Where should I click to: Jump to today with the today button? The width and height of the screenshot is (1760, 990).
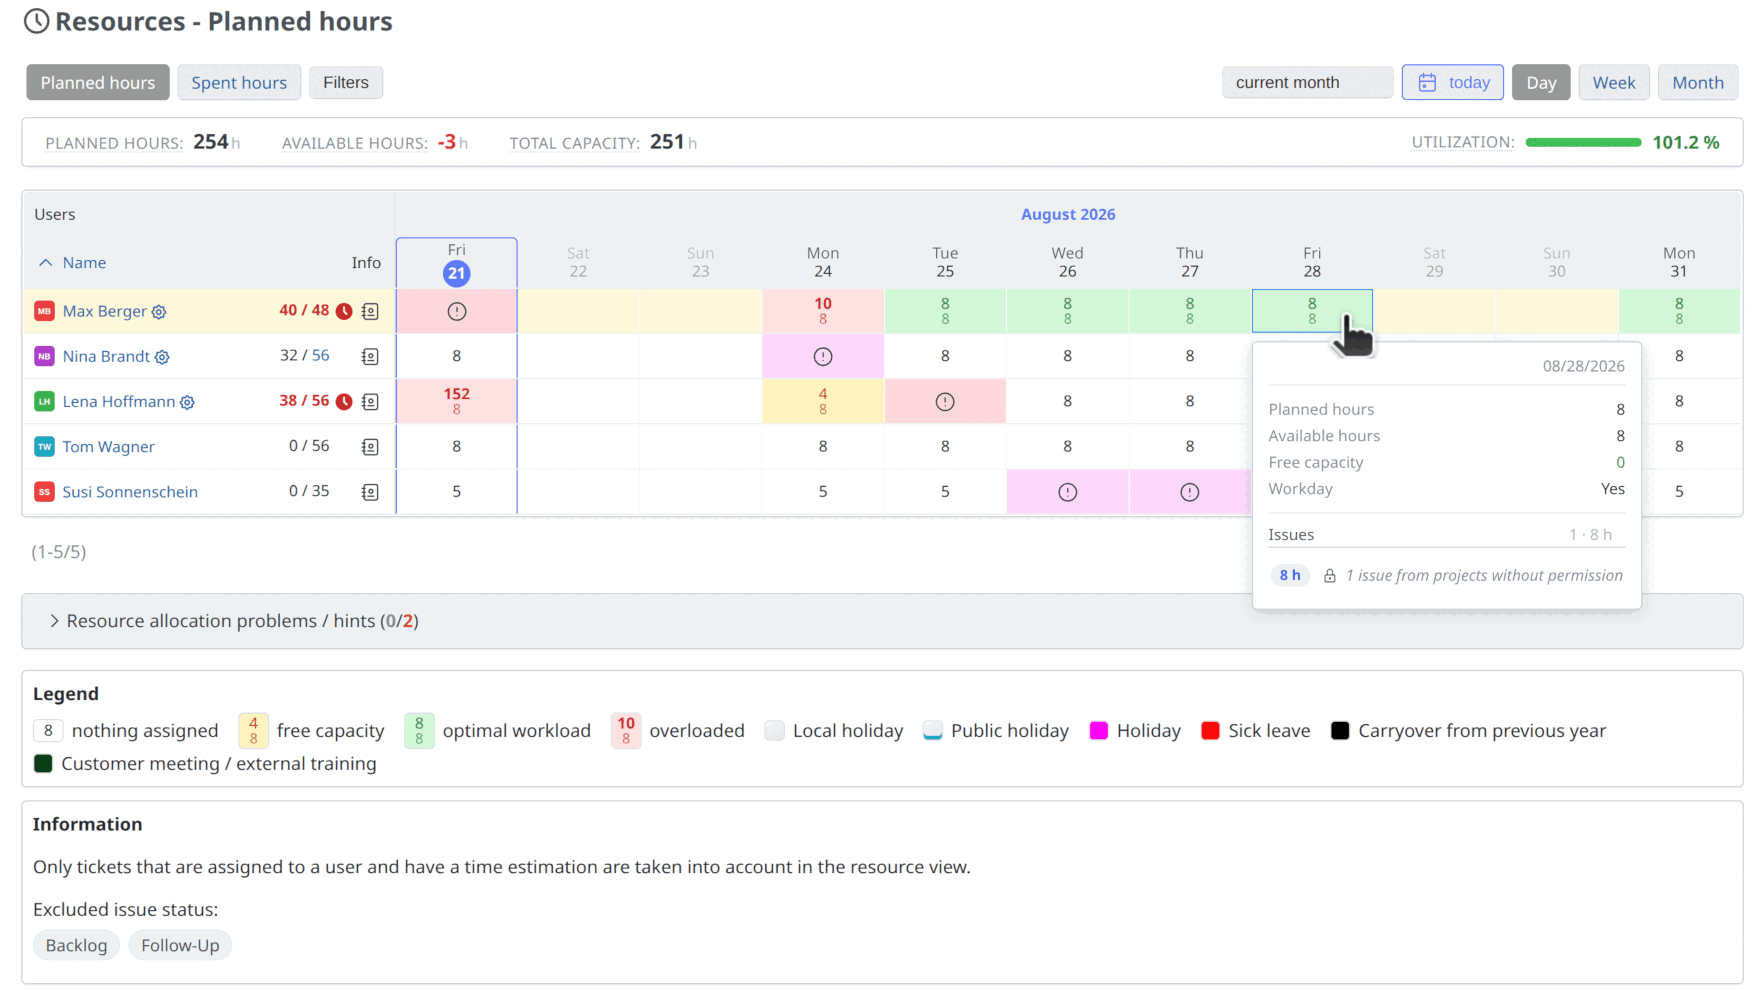coord(1453,82)
